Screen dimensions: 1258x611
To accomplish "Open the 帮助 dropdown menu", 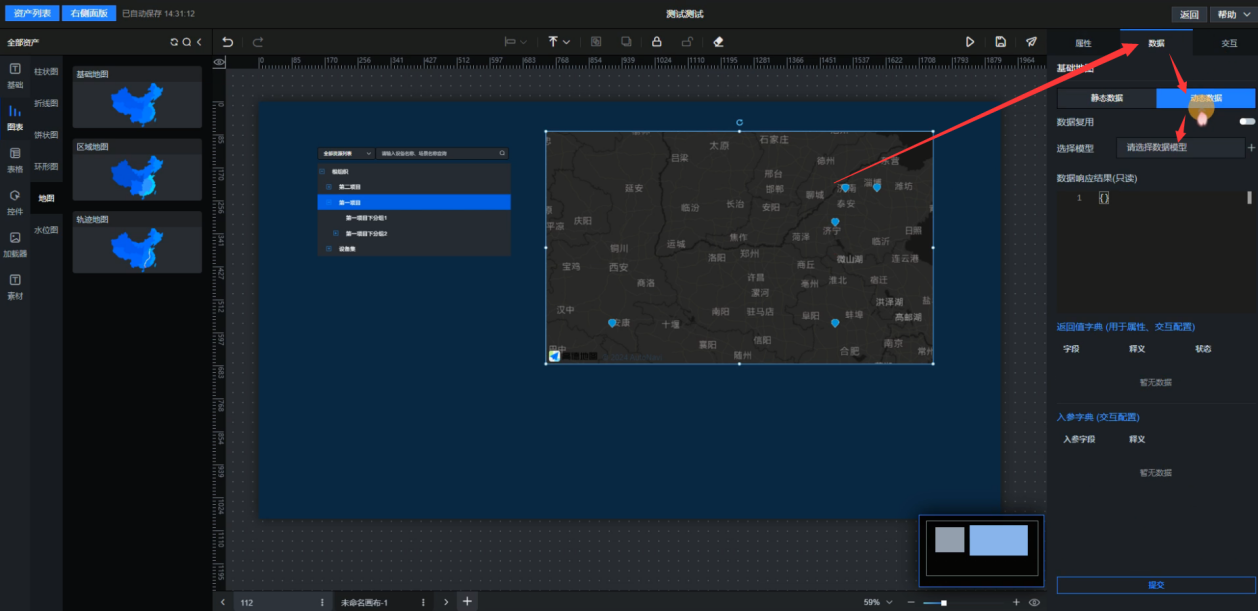I will [1231, 14].
